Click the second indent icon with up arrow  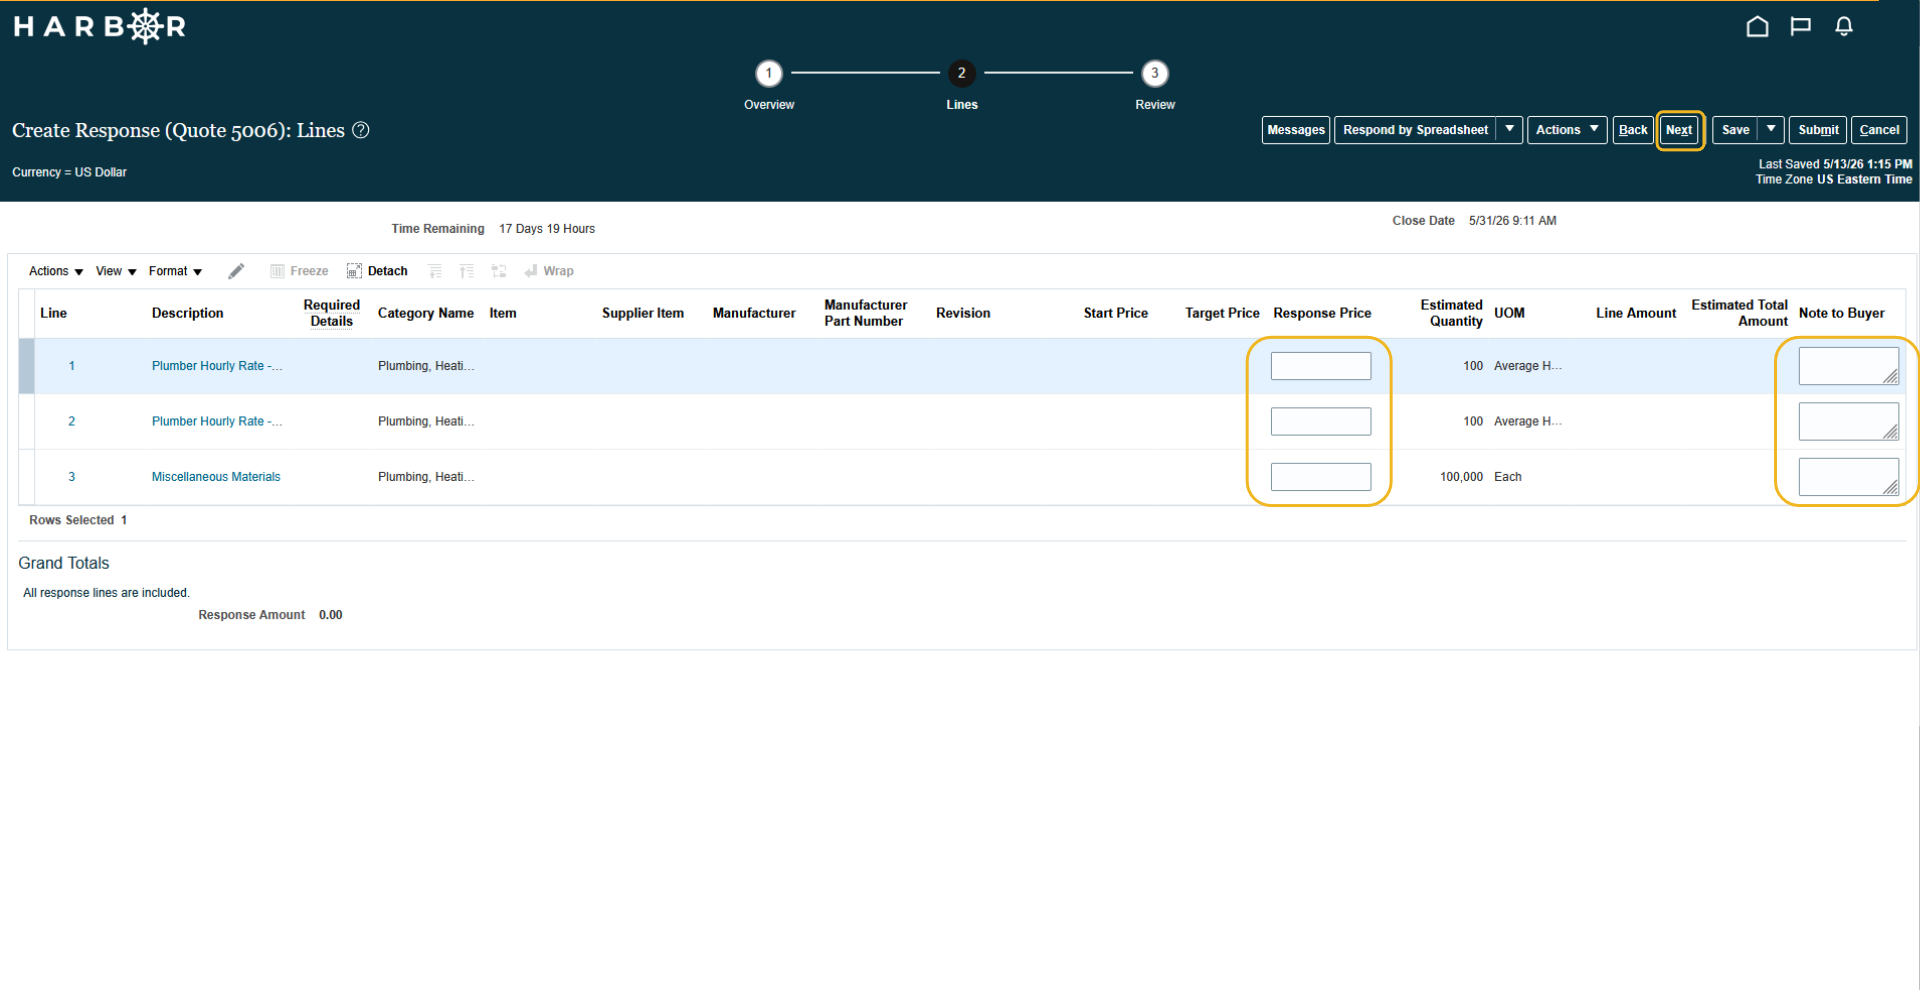click(x=467, y=271)
